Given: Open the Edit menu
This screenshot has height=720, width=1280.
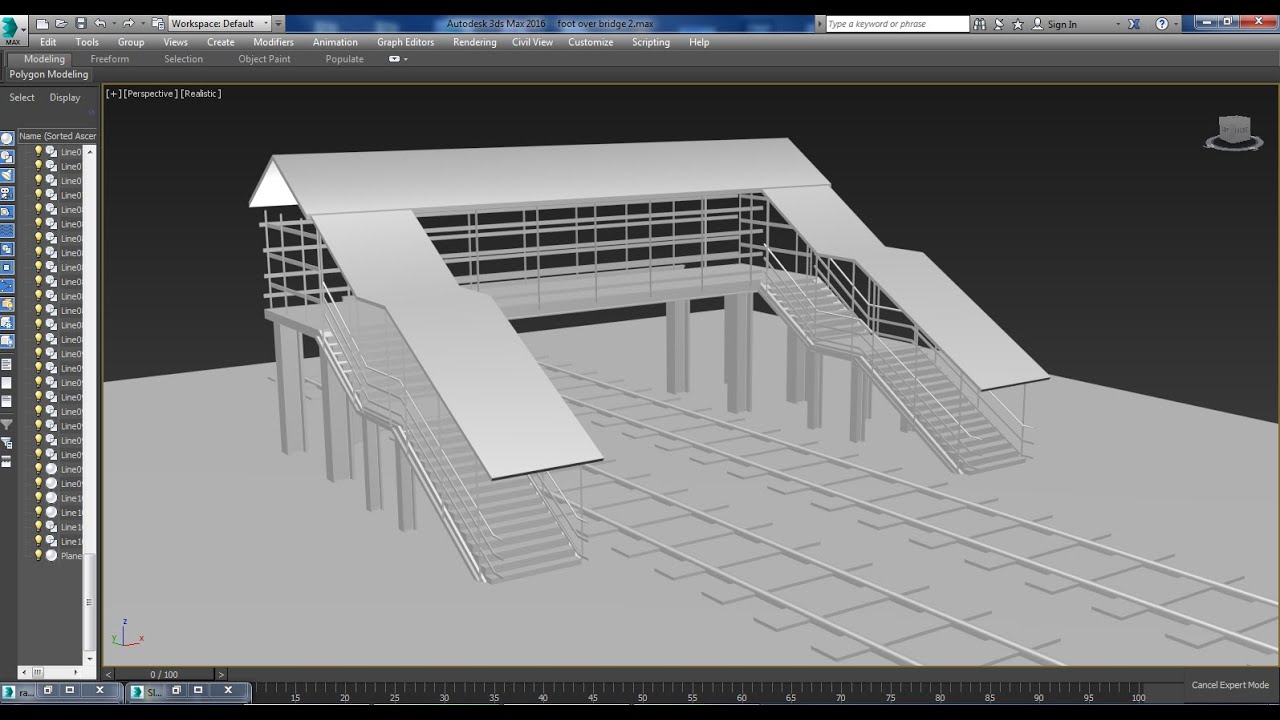Looking at the screenshot, I should tap(48, 42).
